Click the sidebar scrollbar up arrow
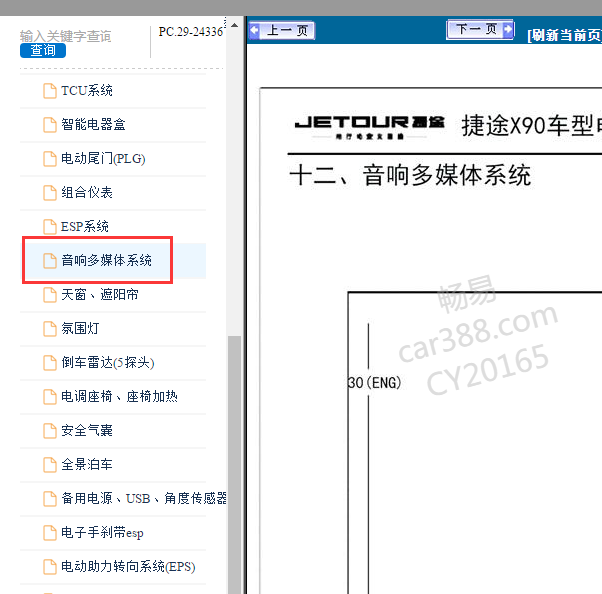The width and height of the screenshot is (602, 594). [x=235, y=25]
